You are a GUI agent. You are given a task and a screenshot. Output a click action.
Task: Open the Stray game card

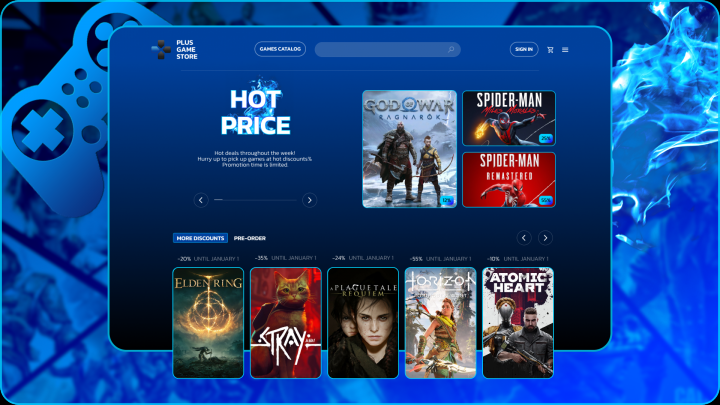pos(286,323)
